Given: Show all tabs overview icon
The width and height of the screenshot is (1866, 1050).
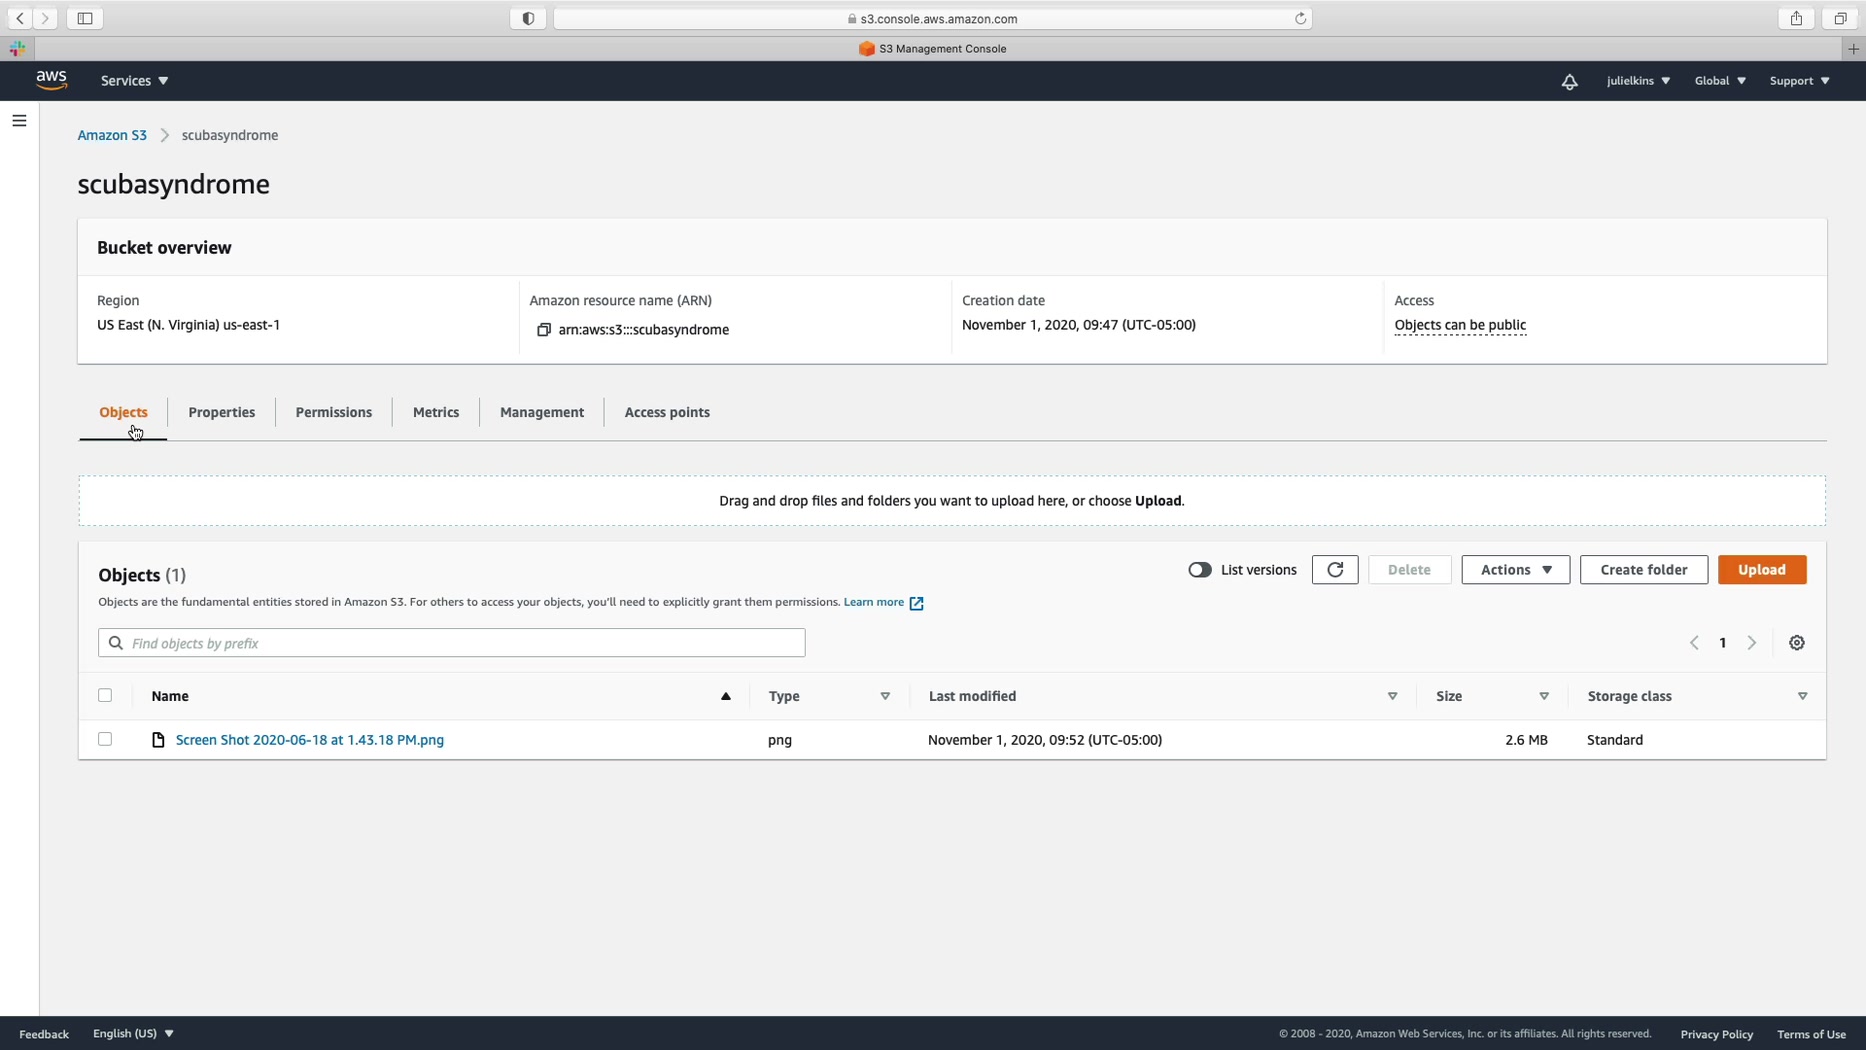Looking at the screenshot, I should pos(1840,18).
